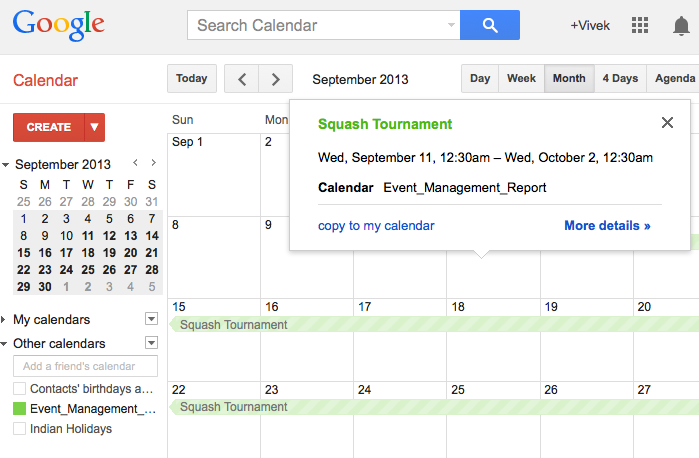
Task: Click the Add a friend's calendar field
Action: coord(85,366)
